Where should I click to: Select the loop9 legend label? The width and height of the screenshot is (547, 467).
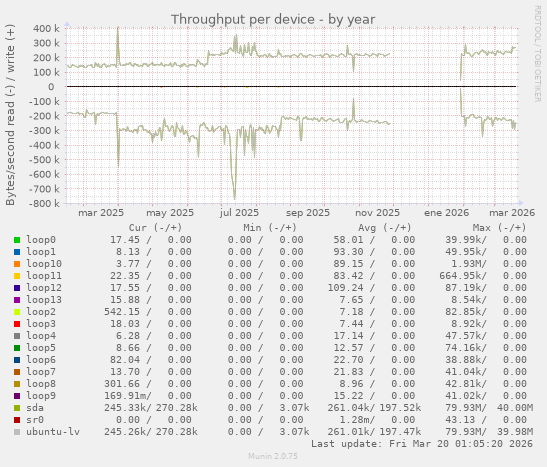pos(41,396)
